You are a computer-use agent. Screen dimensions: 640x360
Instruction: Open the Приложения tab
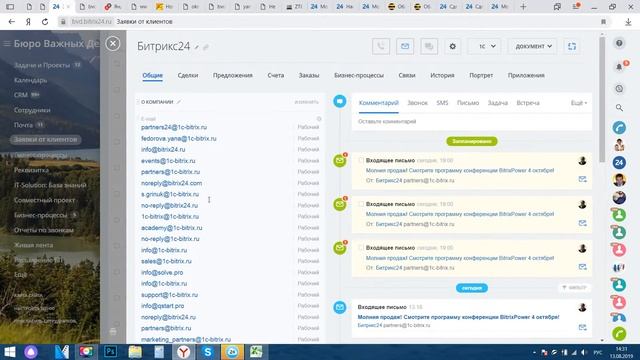click(526, 76)
